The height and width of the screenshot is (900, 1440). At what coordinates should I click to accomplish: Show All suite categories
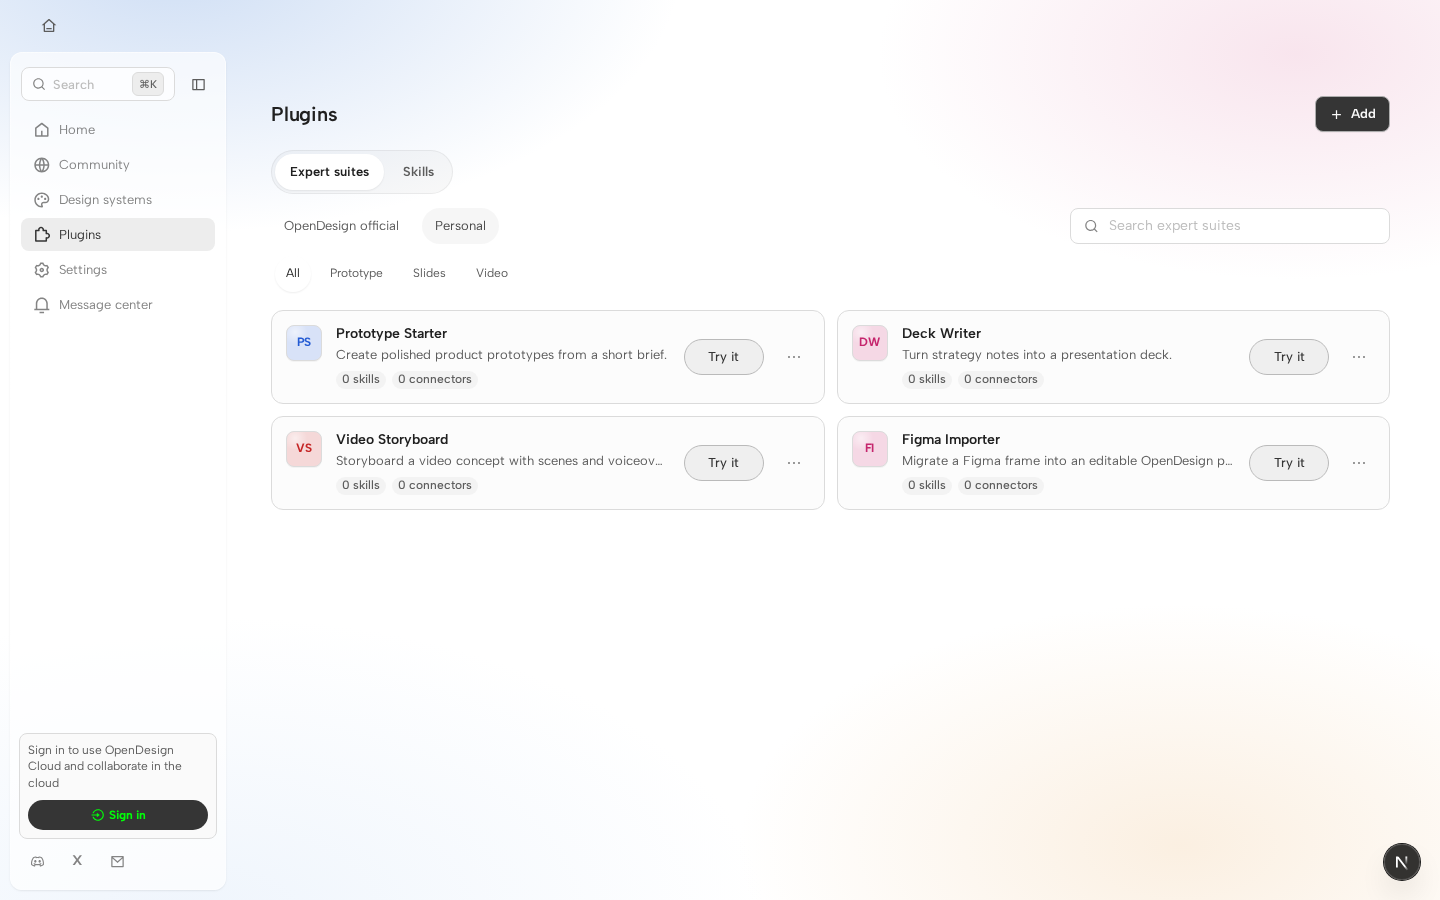[x=292, y=273]
